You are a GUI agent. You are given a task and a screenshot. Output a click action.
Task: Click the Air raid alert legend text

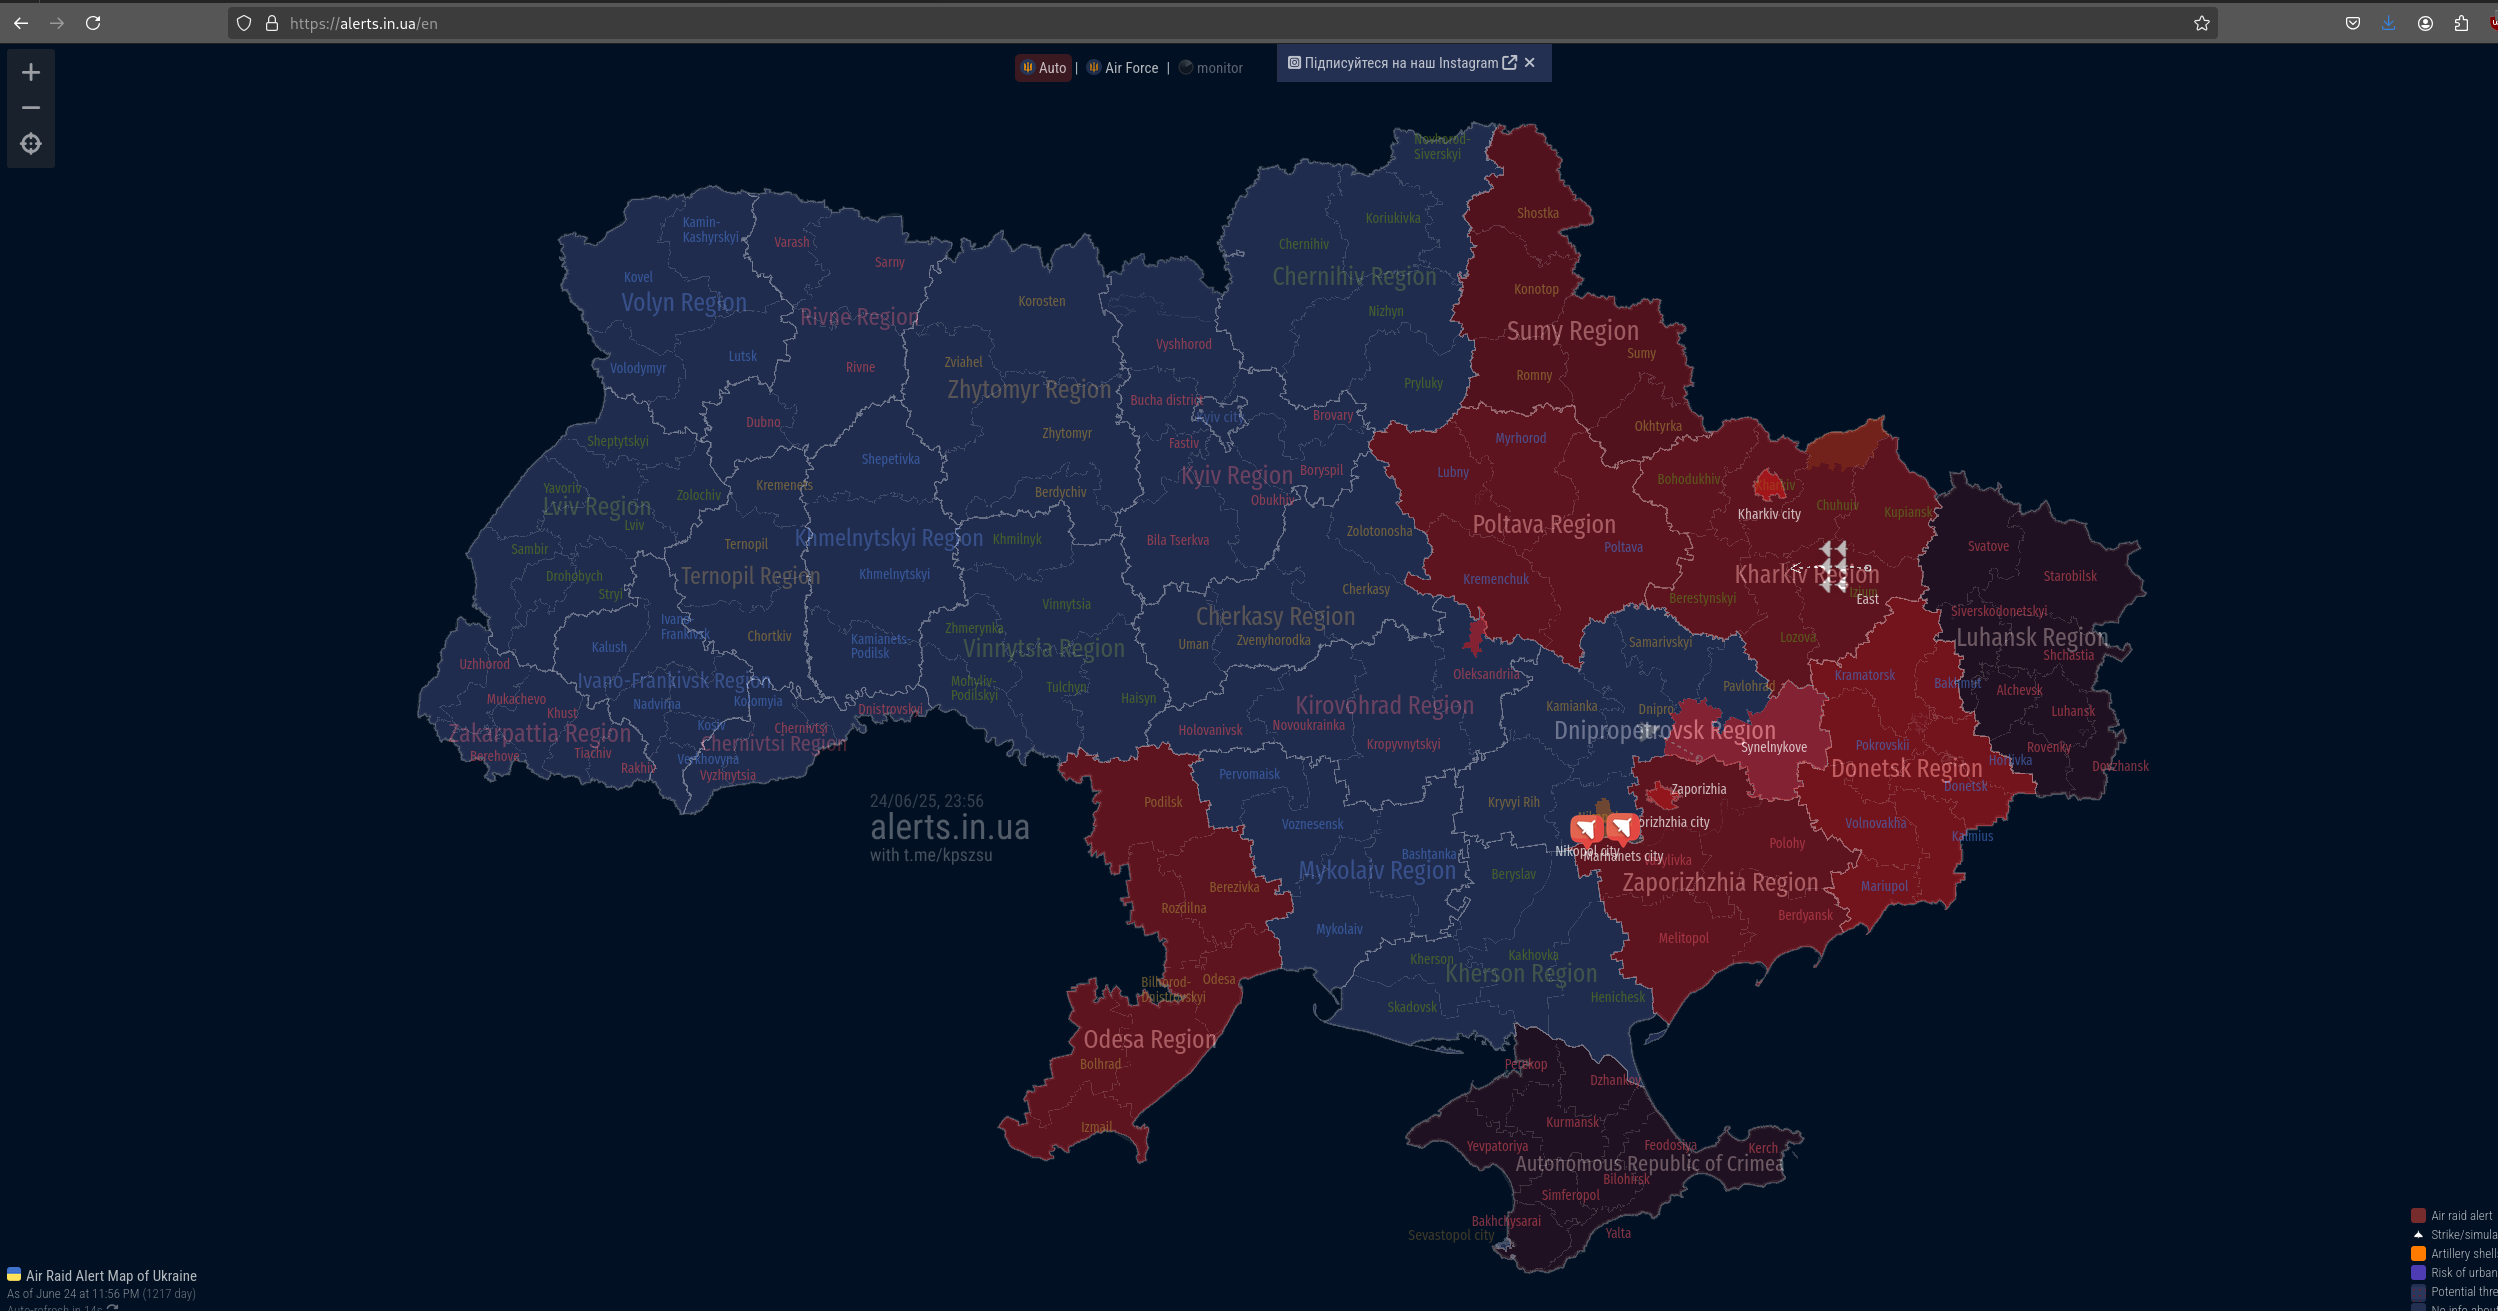coord(2462,1216)
